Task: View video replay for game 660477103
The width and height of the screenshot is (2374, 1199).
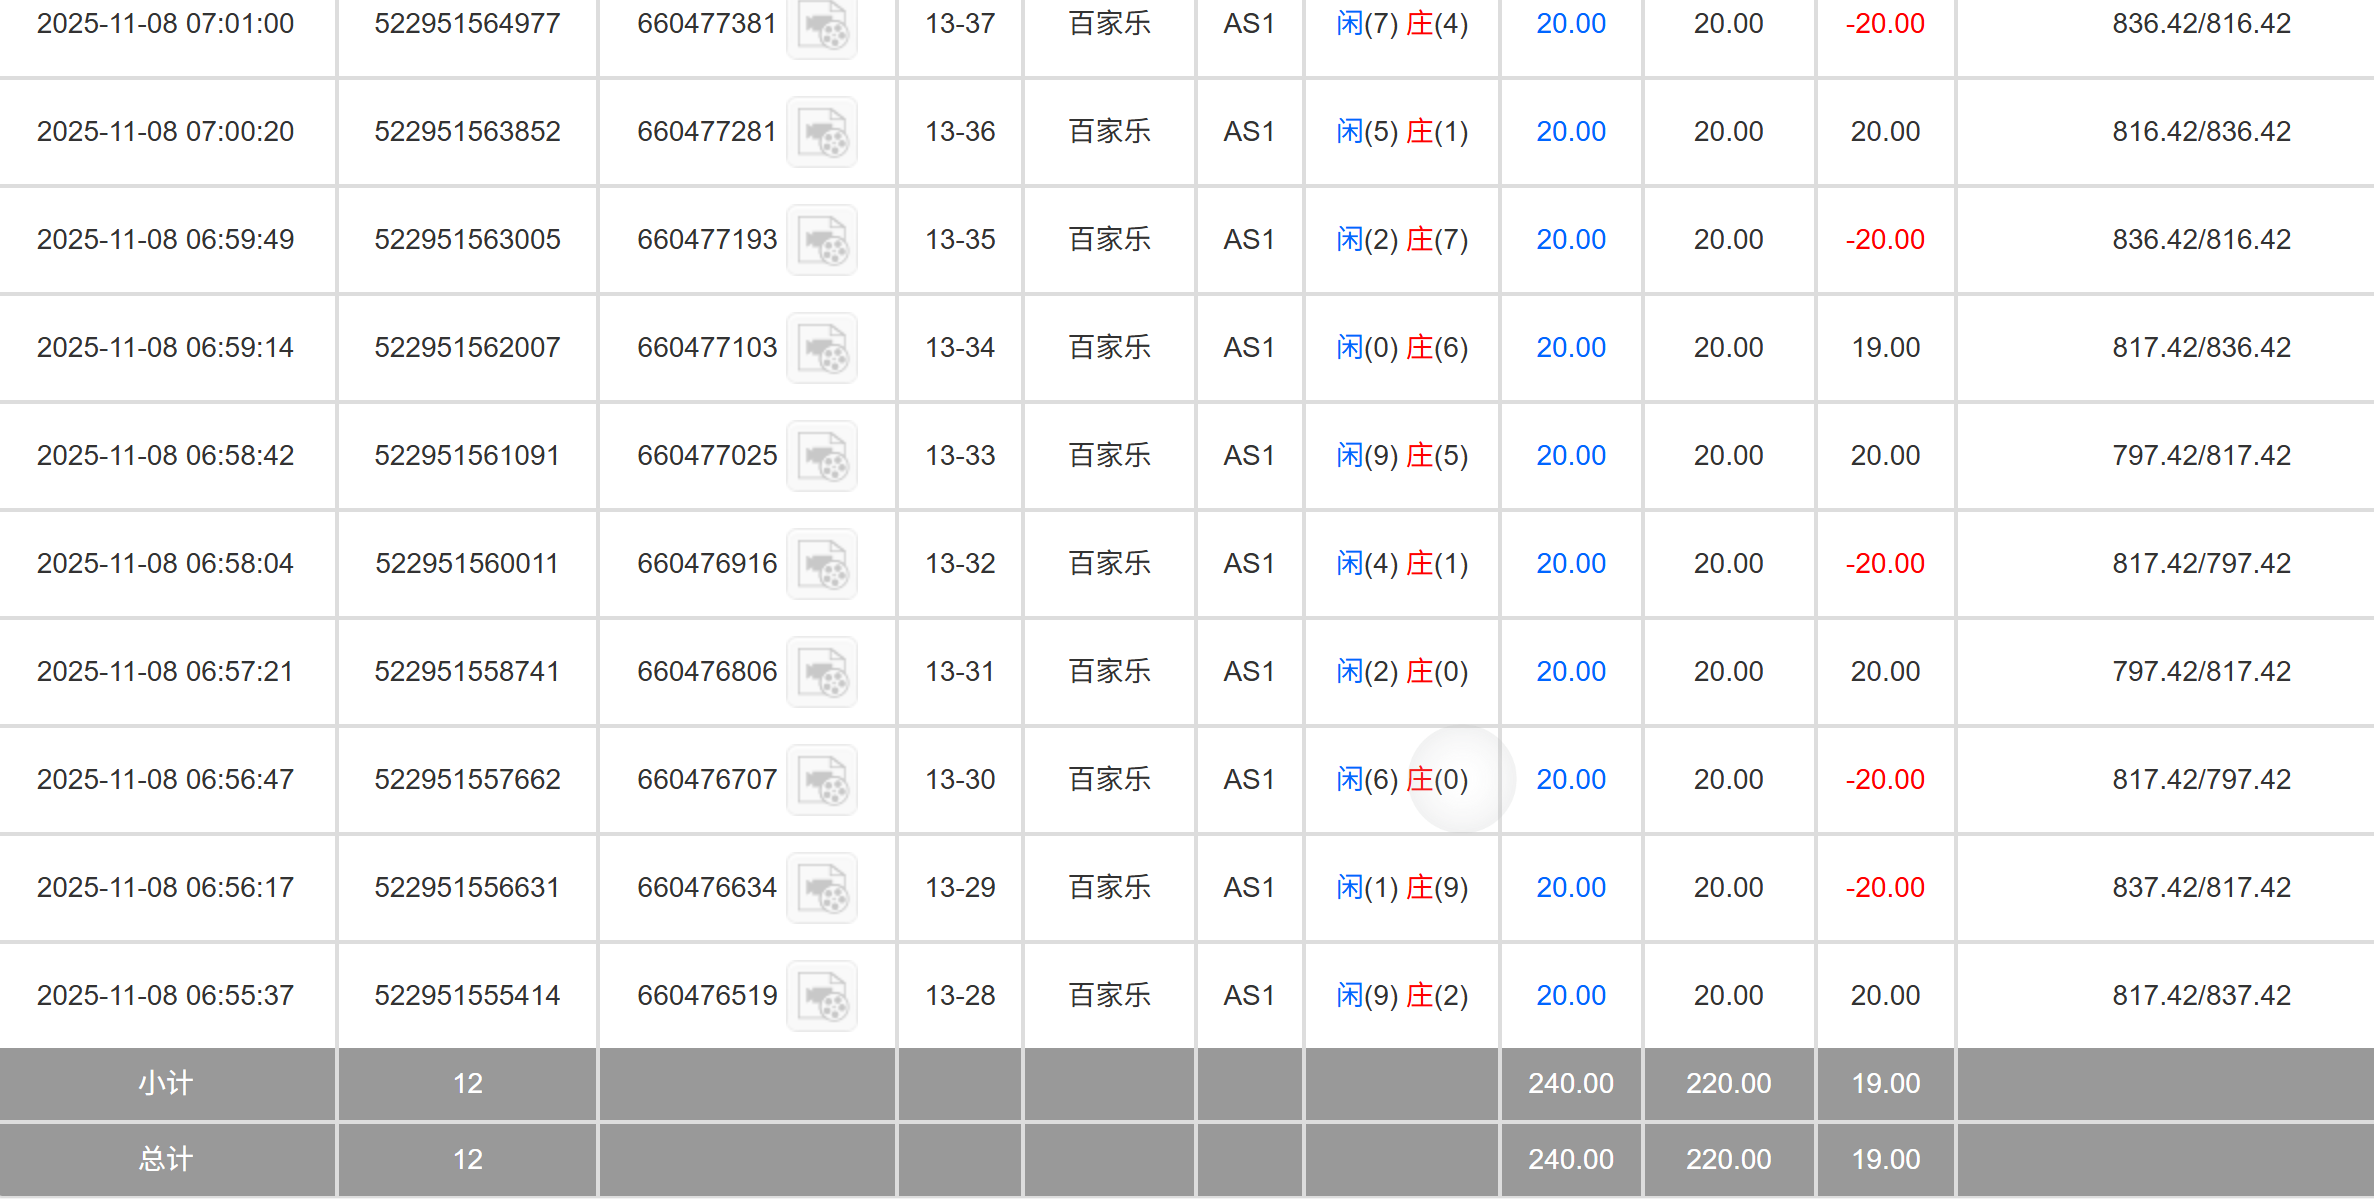Action: pos(822,348)
